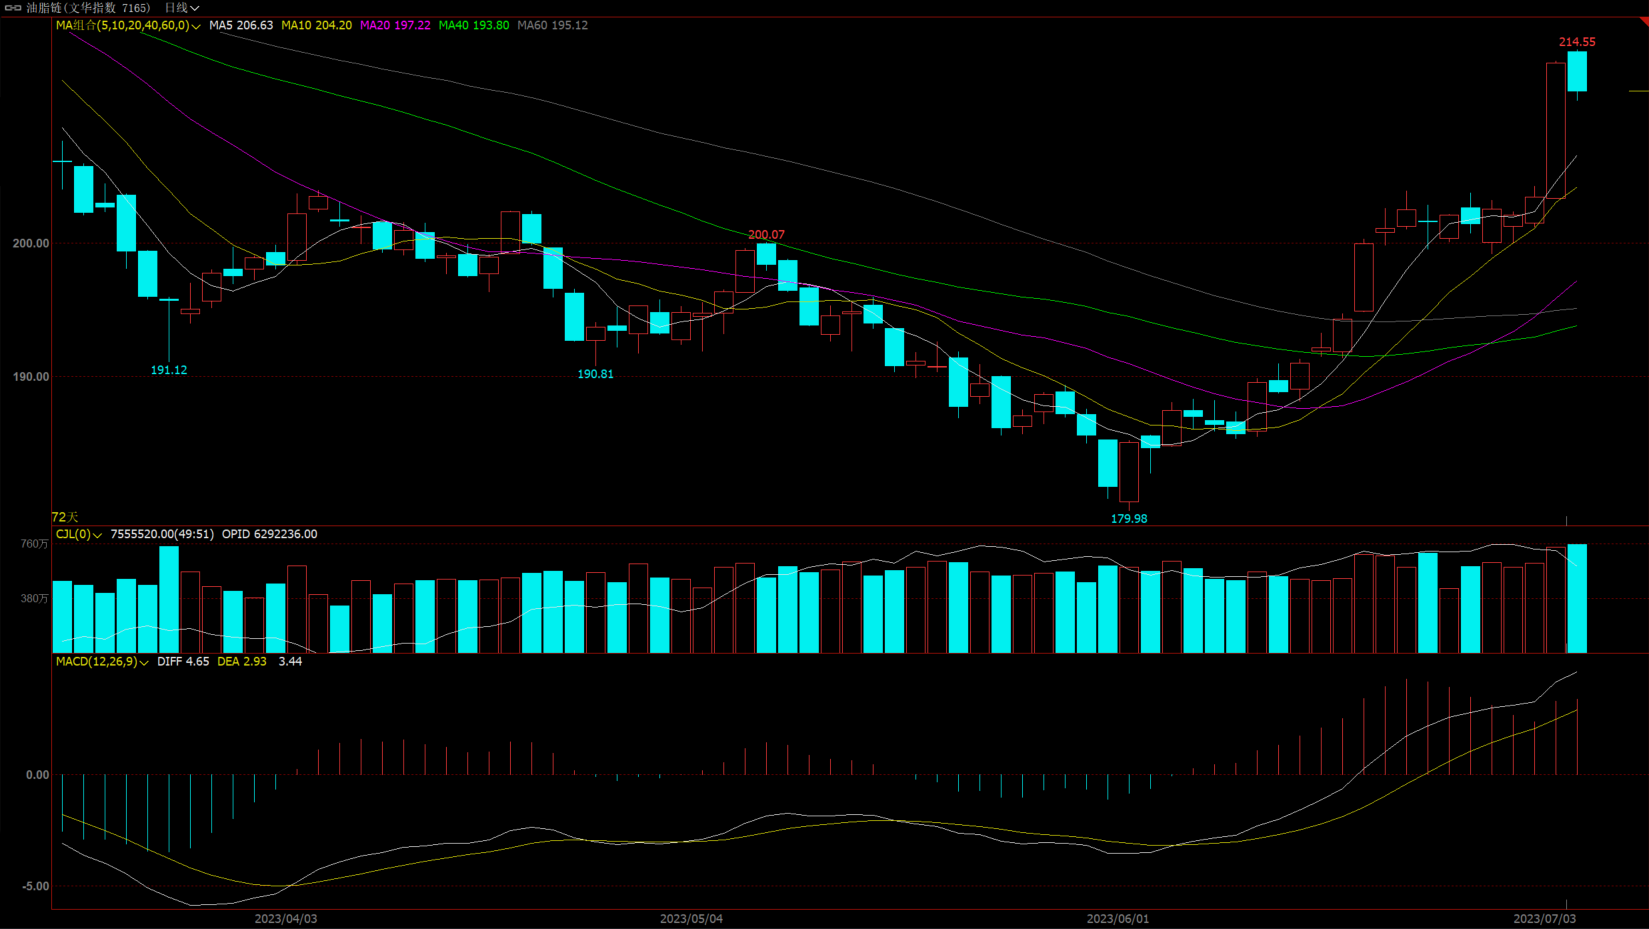Click the MA5 206.63 value
Viewport: 1649px width, 929px height.
241,26
